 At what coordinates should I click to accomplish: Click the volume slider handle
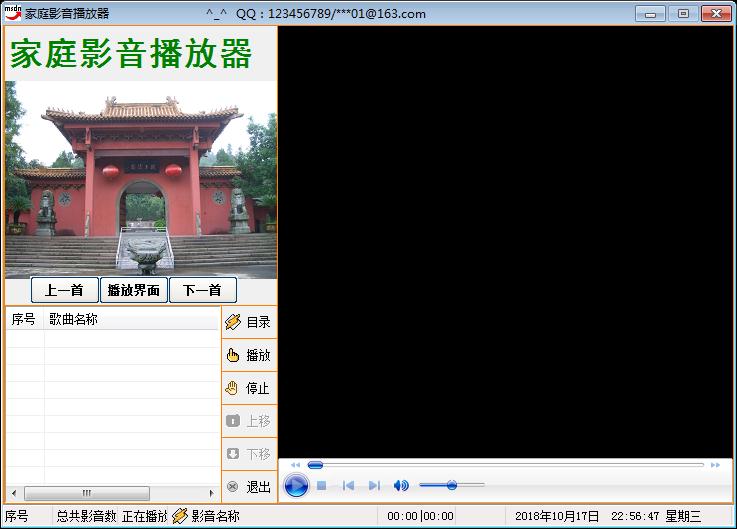tap(452, 485)
